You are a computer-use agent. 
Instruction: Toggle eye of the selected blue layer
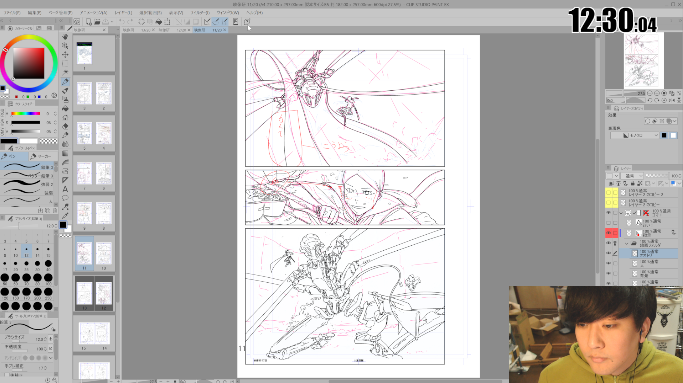pos(609,253)
